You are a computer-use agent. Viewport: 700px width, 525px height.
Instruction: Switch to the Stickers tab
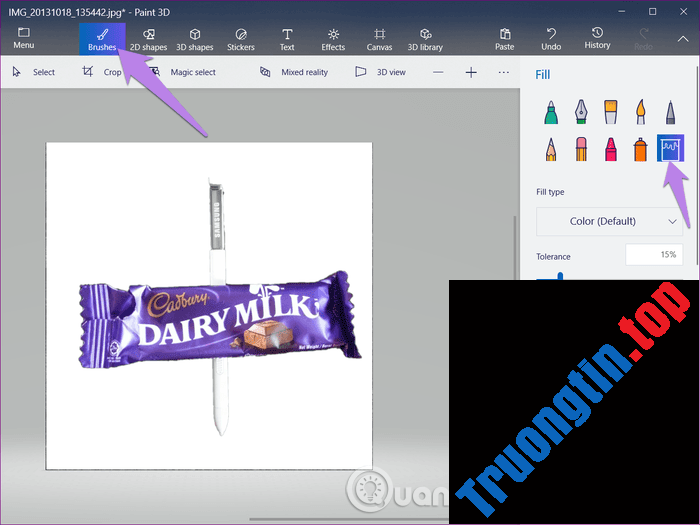pyautogui.click(x=241, y=39)
